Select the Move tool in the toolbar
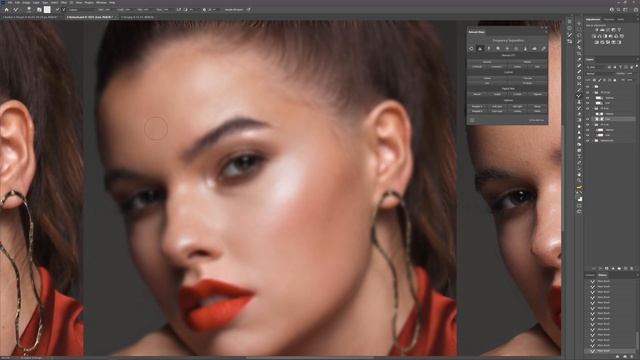Screen dimensions: 640x360 pos(579,23)
